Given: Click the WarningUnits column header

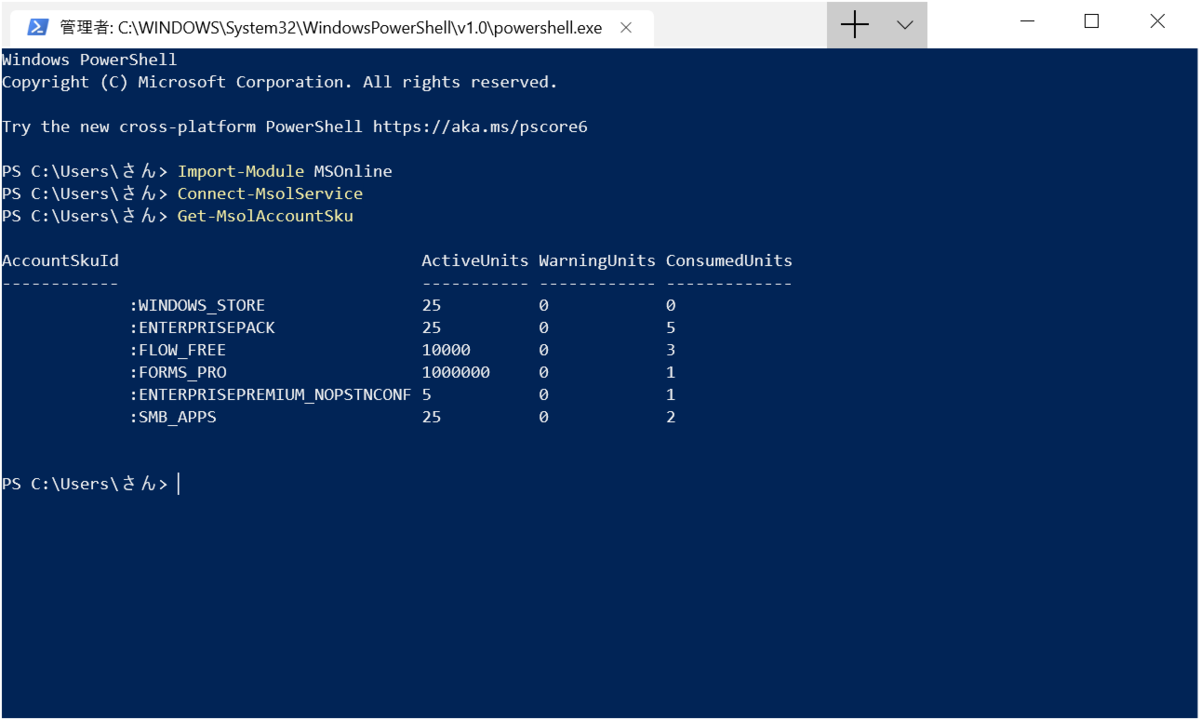Looking at the screenshot, I should tap(597, 261).
